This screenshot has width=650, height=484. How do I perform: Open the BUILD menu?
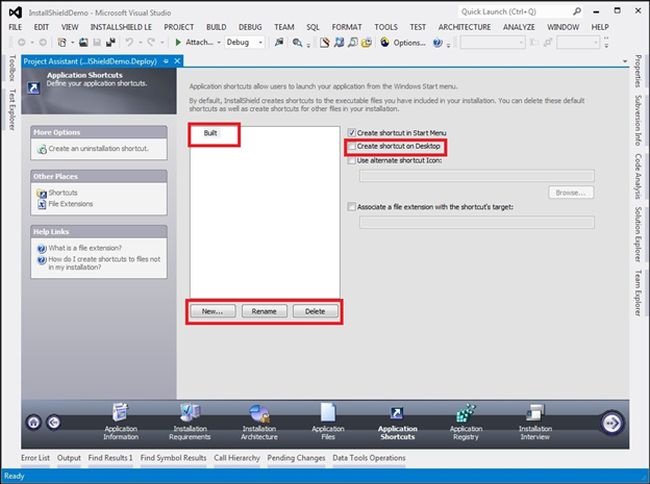pyautogui.click(x=216, y=27)
